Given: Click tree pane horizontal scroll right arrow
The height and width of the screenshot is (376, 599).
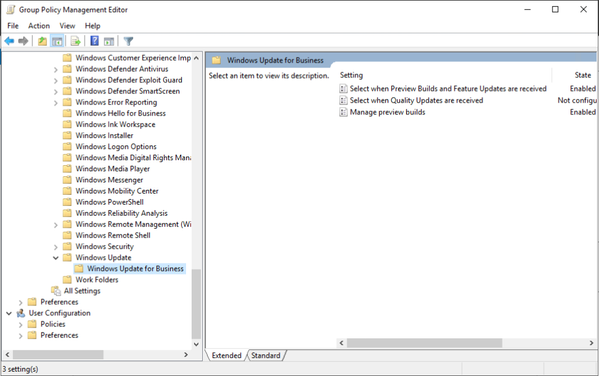Looking at the screenshot, I should tap(186, 355).
